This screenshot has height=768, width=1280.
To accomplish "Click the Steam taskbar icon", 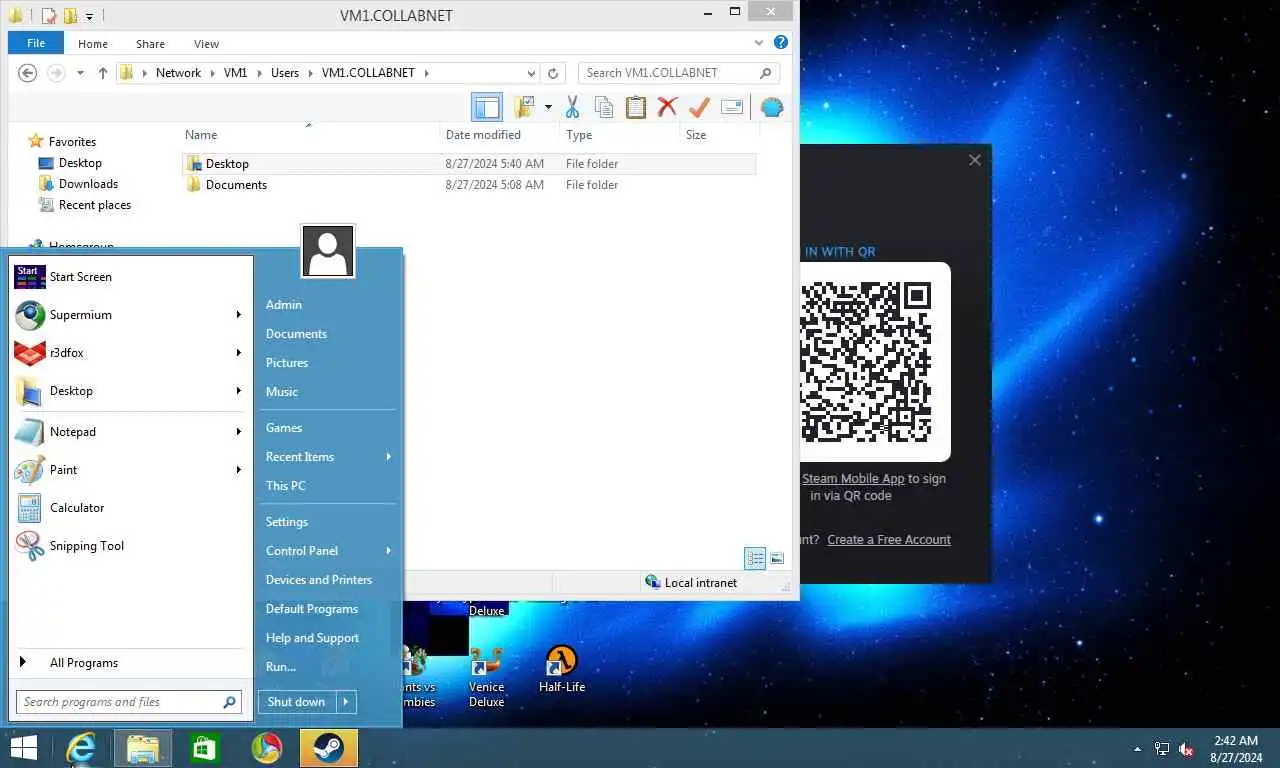I will pos(328,748).
